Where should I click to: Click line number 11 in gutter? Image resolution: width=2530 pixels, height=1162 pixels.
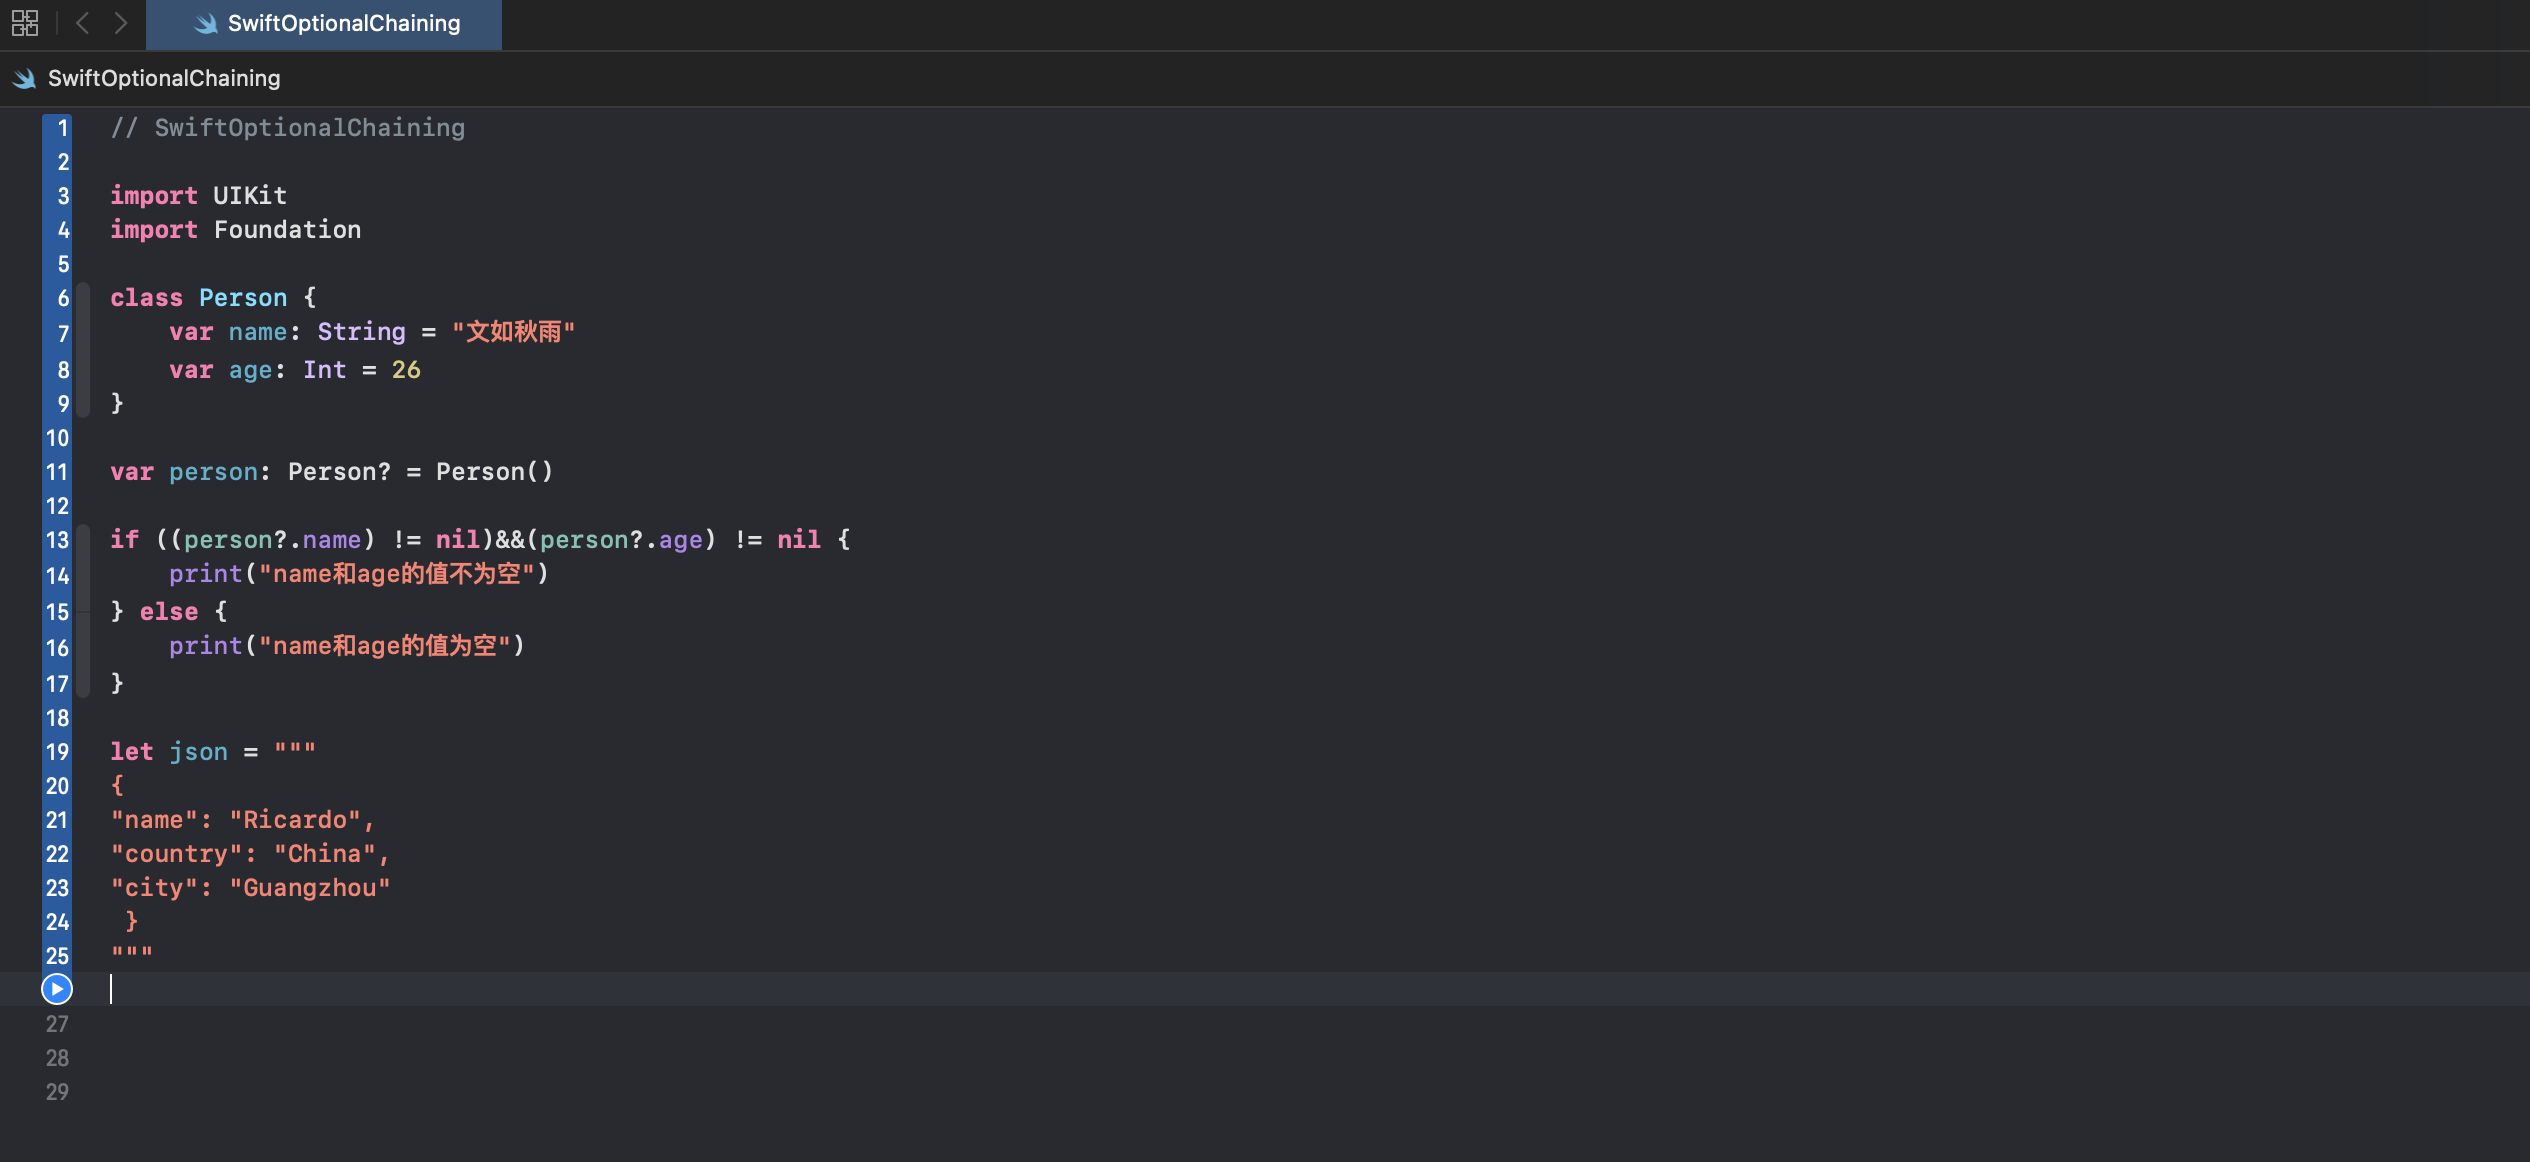coord(57,472)
